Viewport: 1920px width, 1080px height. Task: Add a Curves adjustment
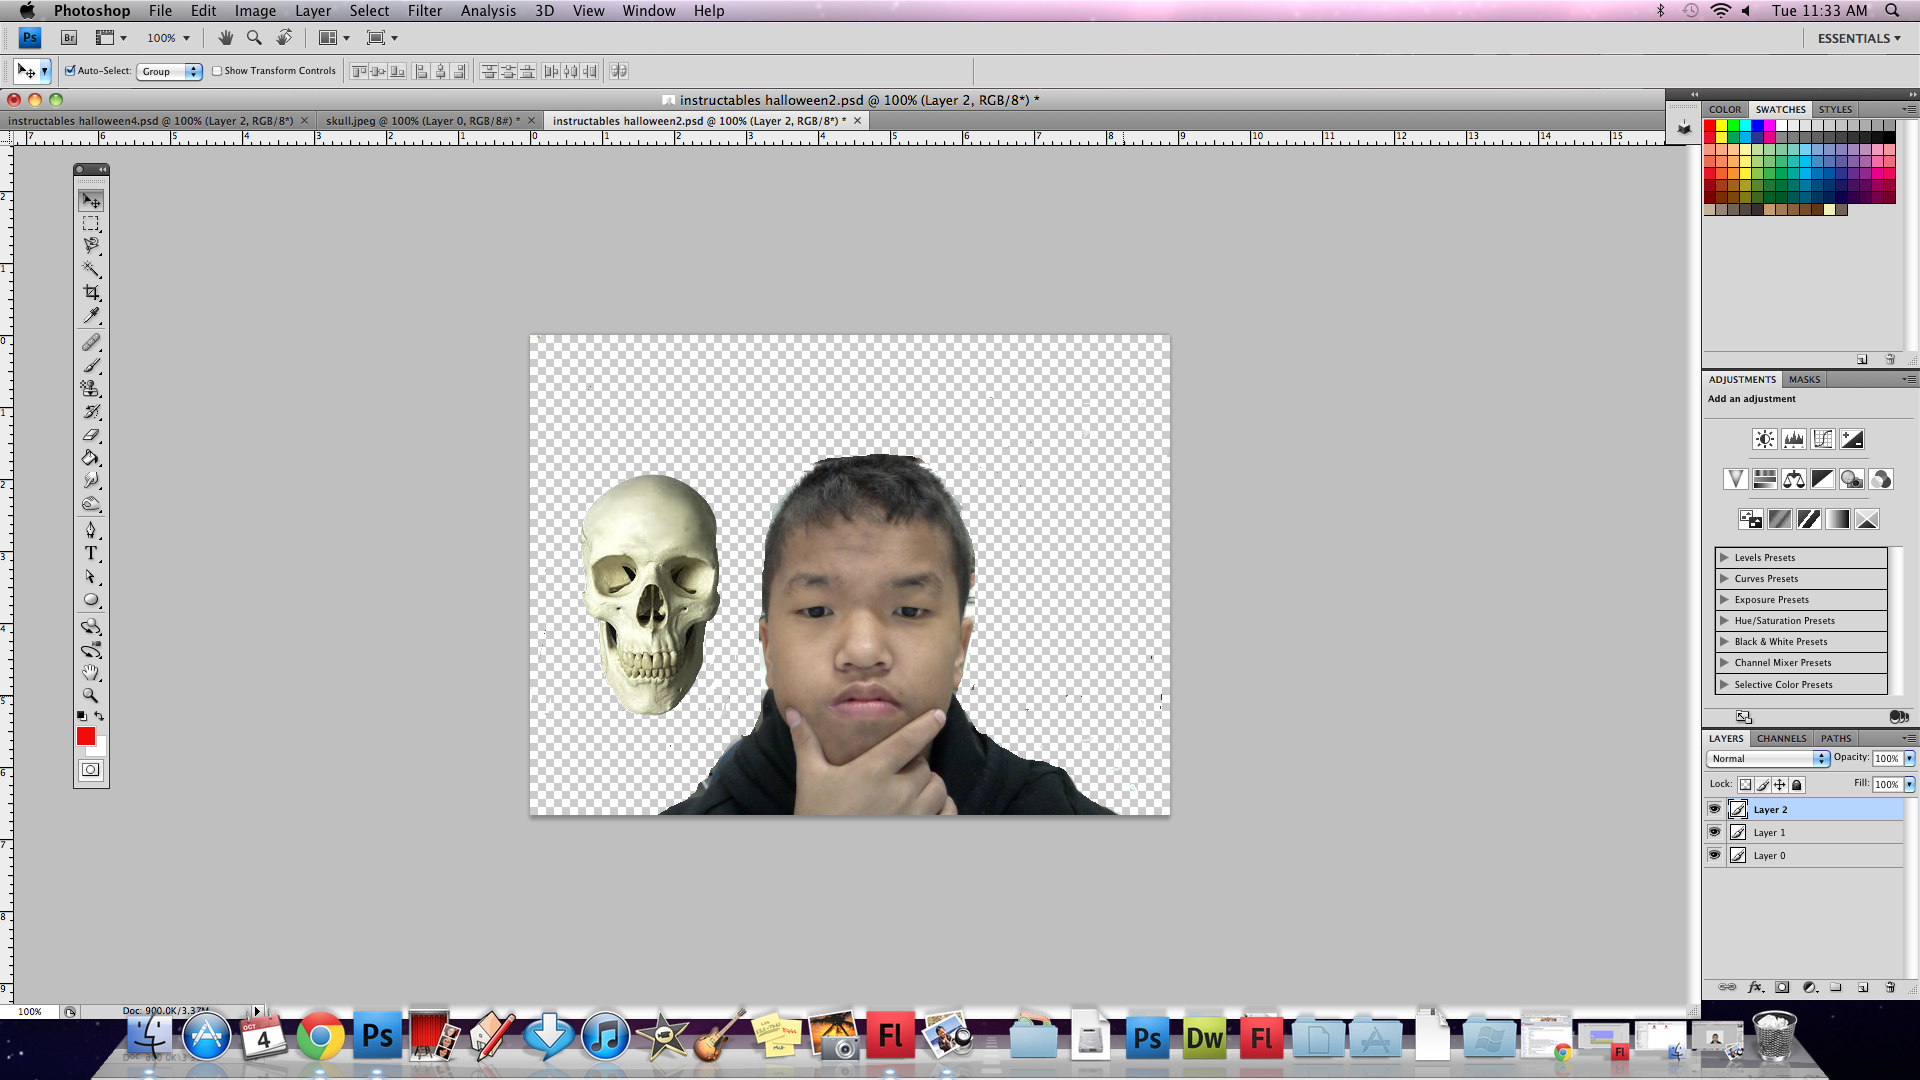click(x=1823, y=439)
